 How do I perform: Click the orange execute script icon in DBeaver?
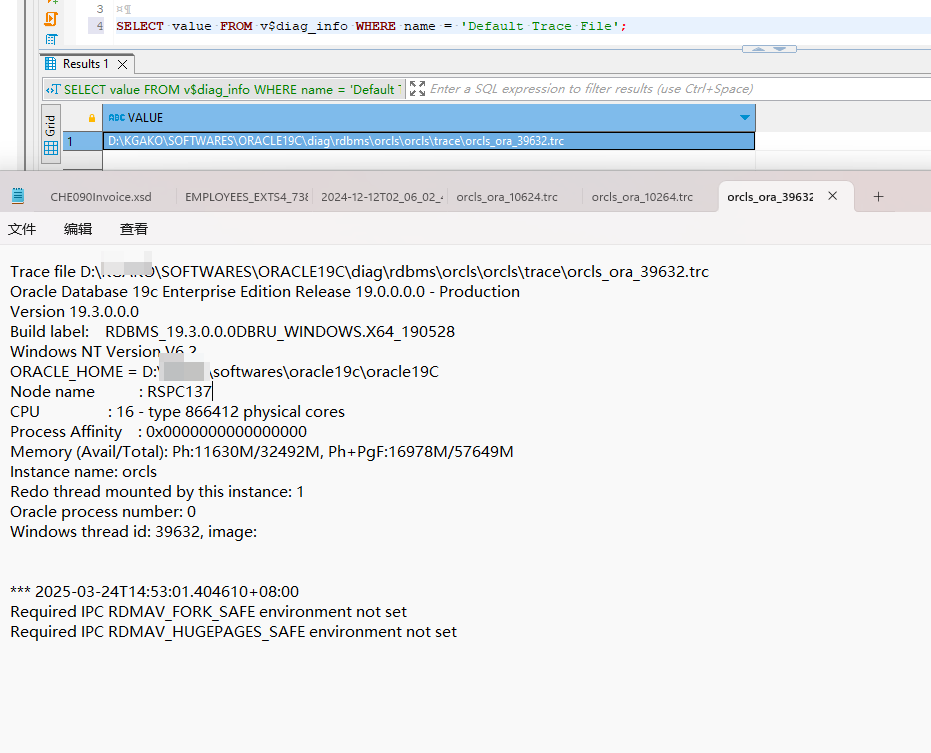tap(52, 19)
